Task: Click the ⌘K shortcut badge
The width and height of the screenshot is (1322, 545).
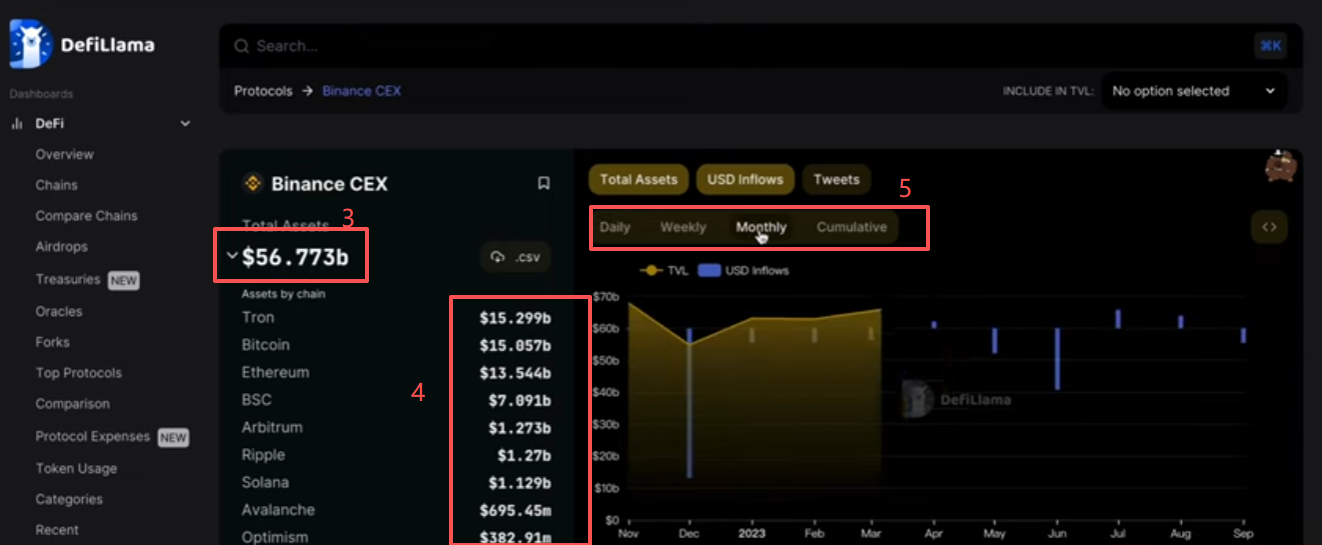Action: pyautogui.click(x=1270, y=46)
